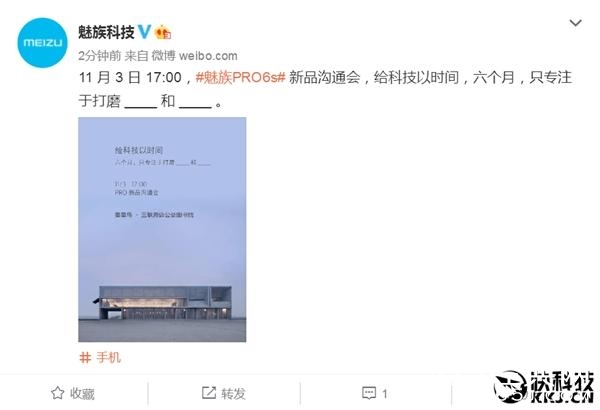Click the 收藏 star icon
The image size is (600, 410).
click(x=57, y=393)
